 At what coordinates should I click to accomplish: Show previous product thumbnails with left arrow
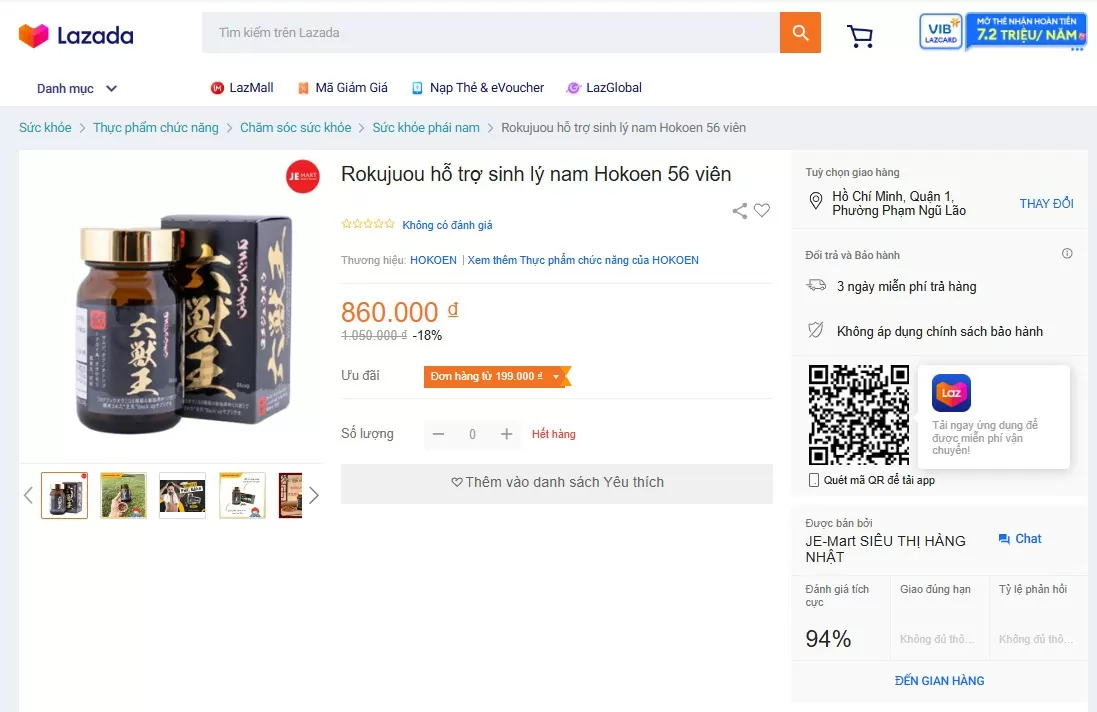point(28,495)
